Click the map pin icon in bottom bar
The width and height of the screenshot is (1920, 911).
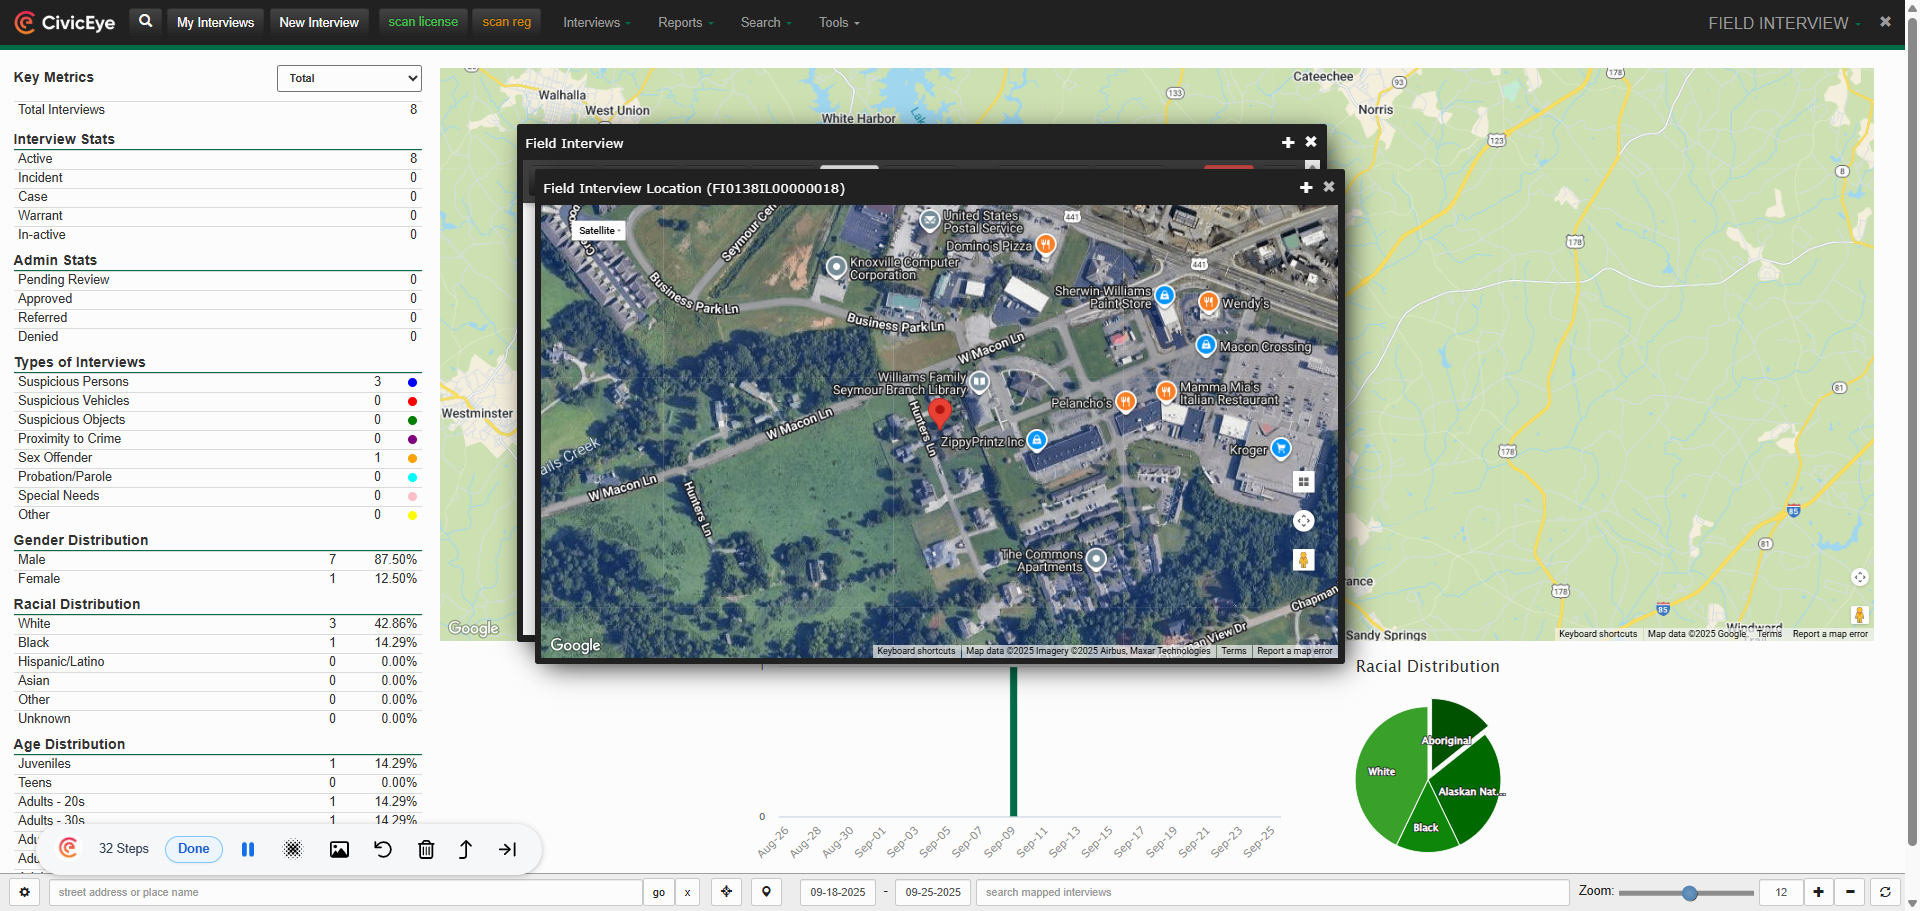[767, 892]
